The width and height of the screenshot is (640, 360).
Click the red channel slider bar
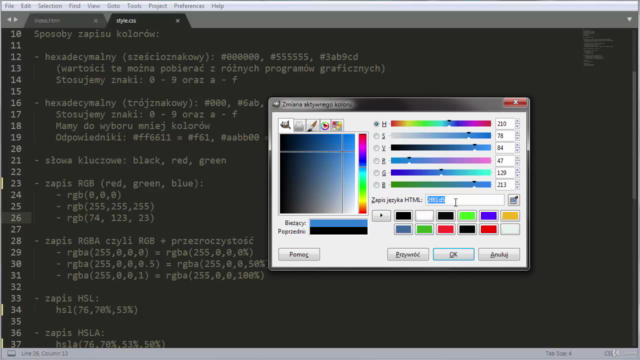pos(441,161)
